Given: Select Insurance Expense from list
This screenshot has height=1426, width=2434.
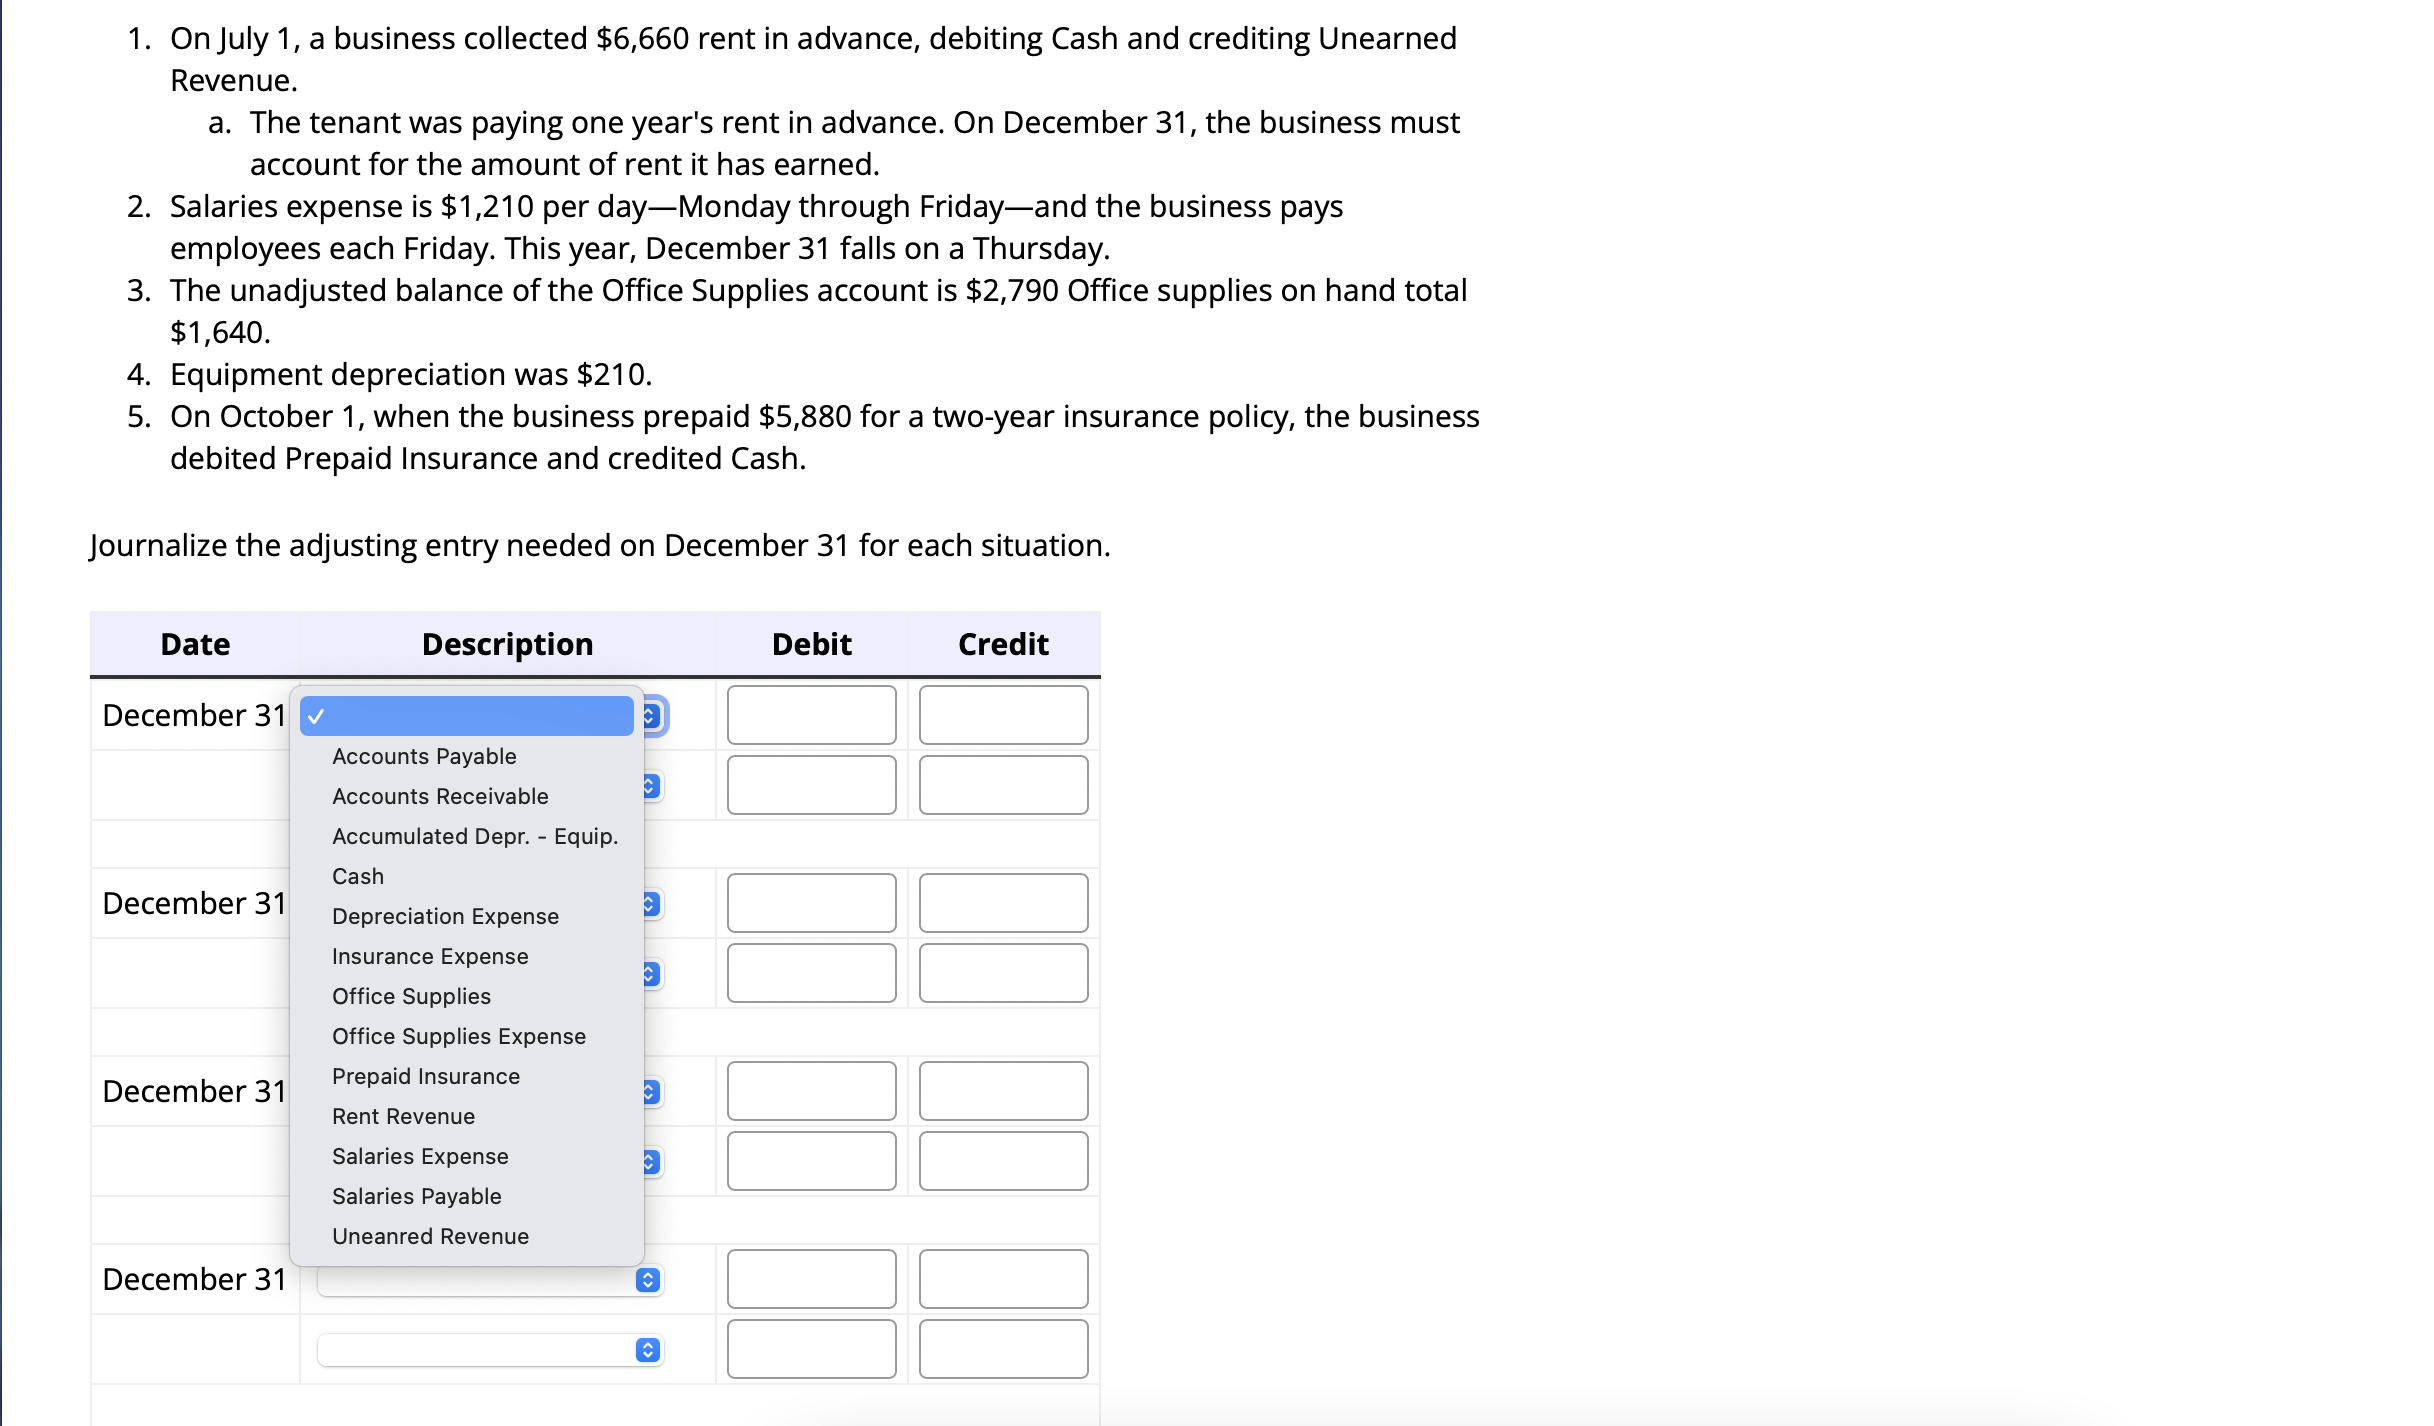Looking at the screenshot, I should click(x=429, y=954).
